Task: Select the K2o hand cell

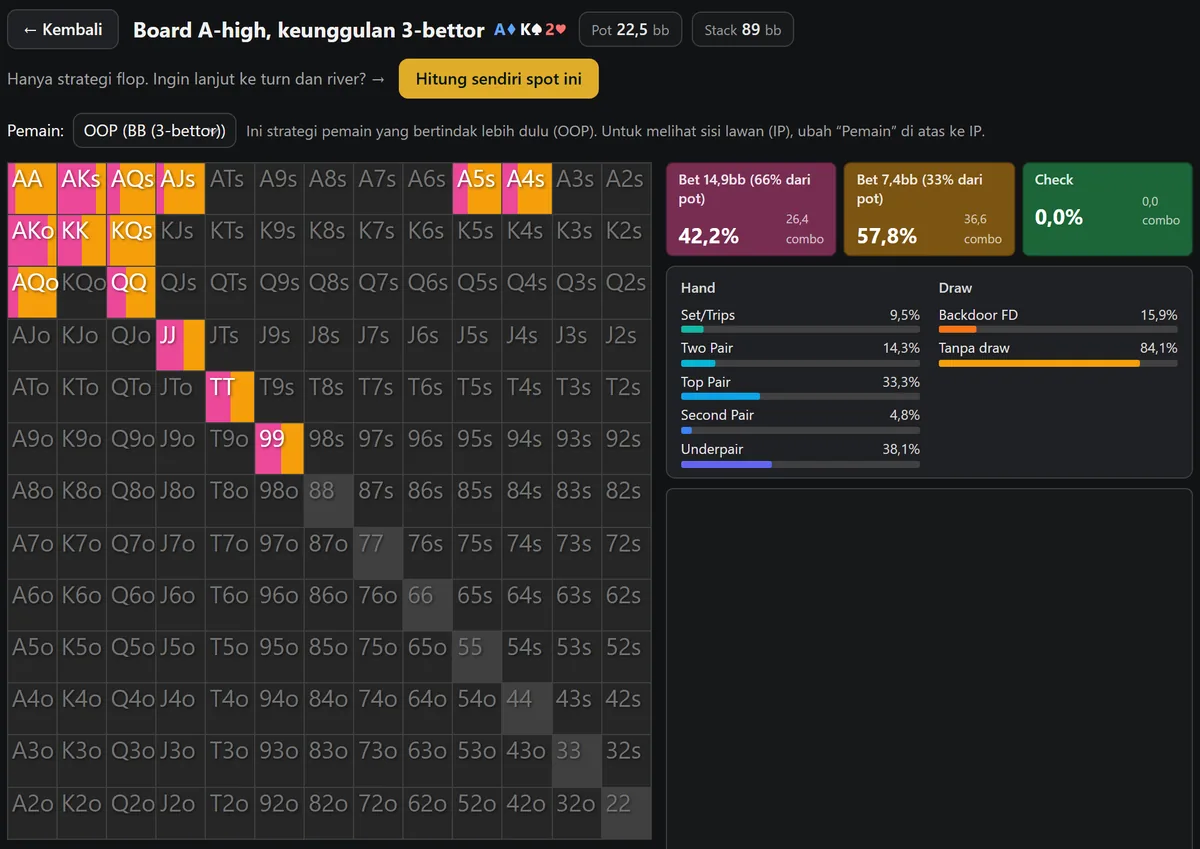Action: 82,813
